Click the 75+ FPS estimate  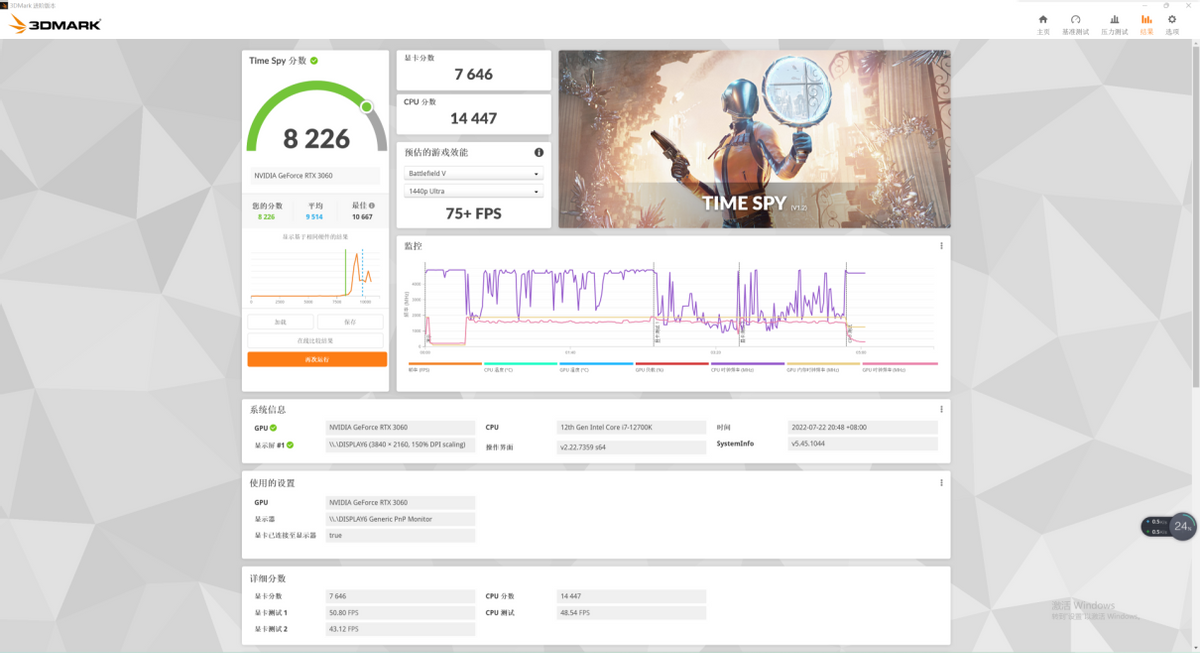pyautogui.click(x=474, y=213)
